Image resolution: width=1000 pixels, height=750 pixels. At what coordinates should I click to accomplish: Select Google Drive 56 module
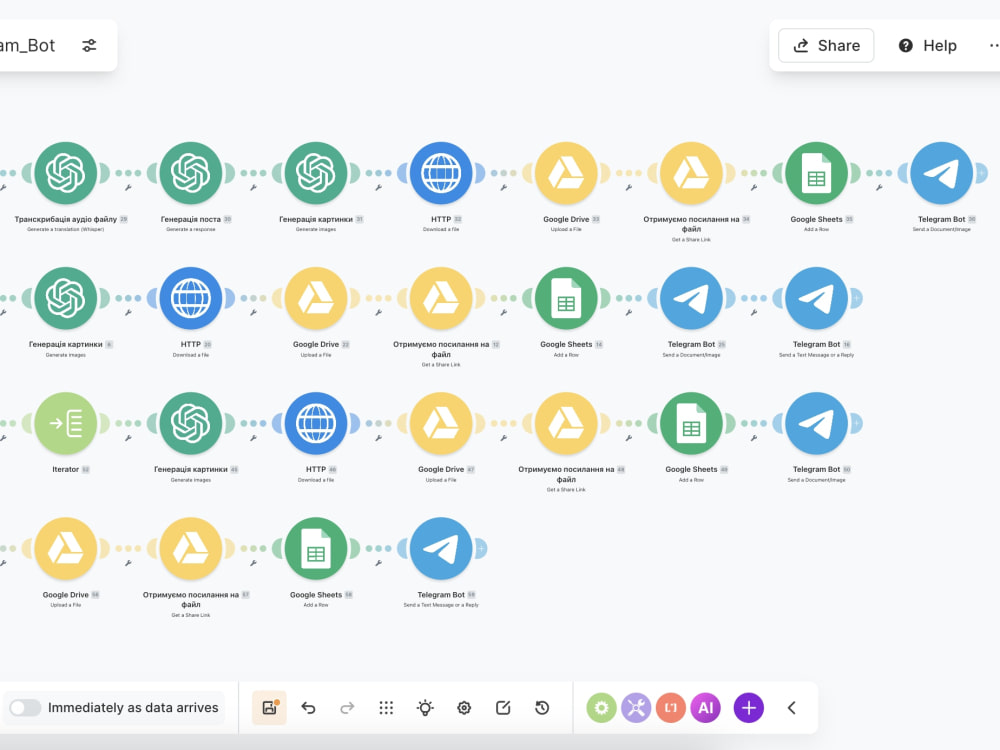tap(66, 548)
